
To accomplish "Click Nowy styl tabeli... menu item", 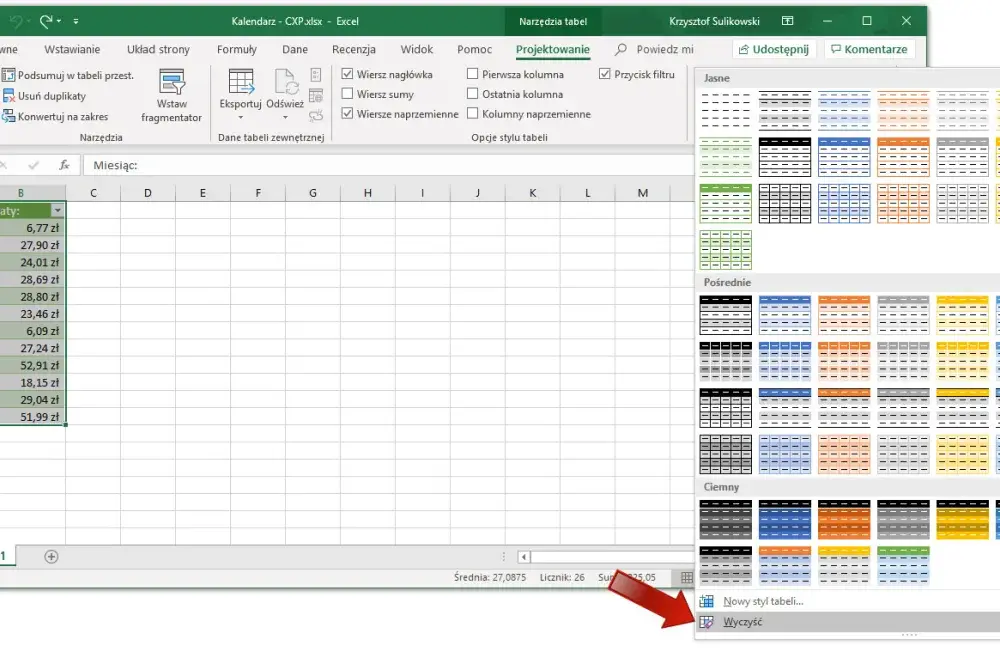I will click(x=847, y=601).
